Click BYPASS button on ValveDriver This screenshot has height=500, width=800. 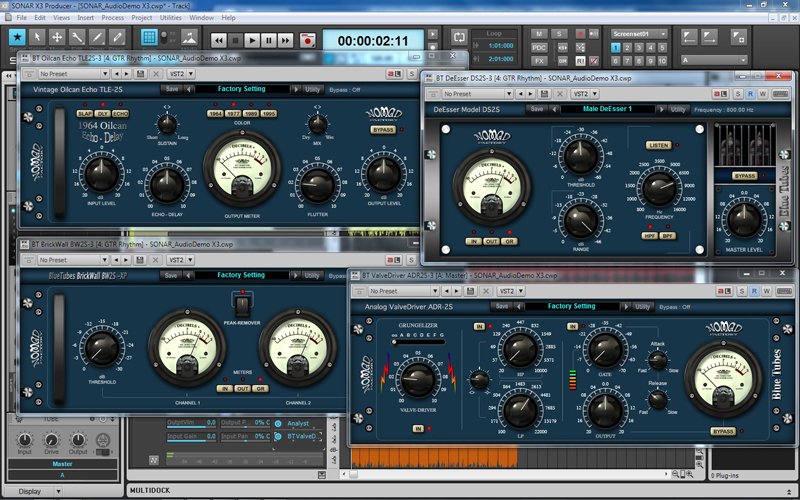(x=723, y=432)
